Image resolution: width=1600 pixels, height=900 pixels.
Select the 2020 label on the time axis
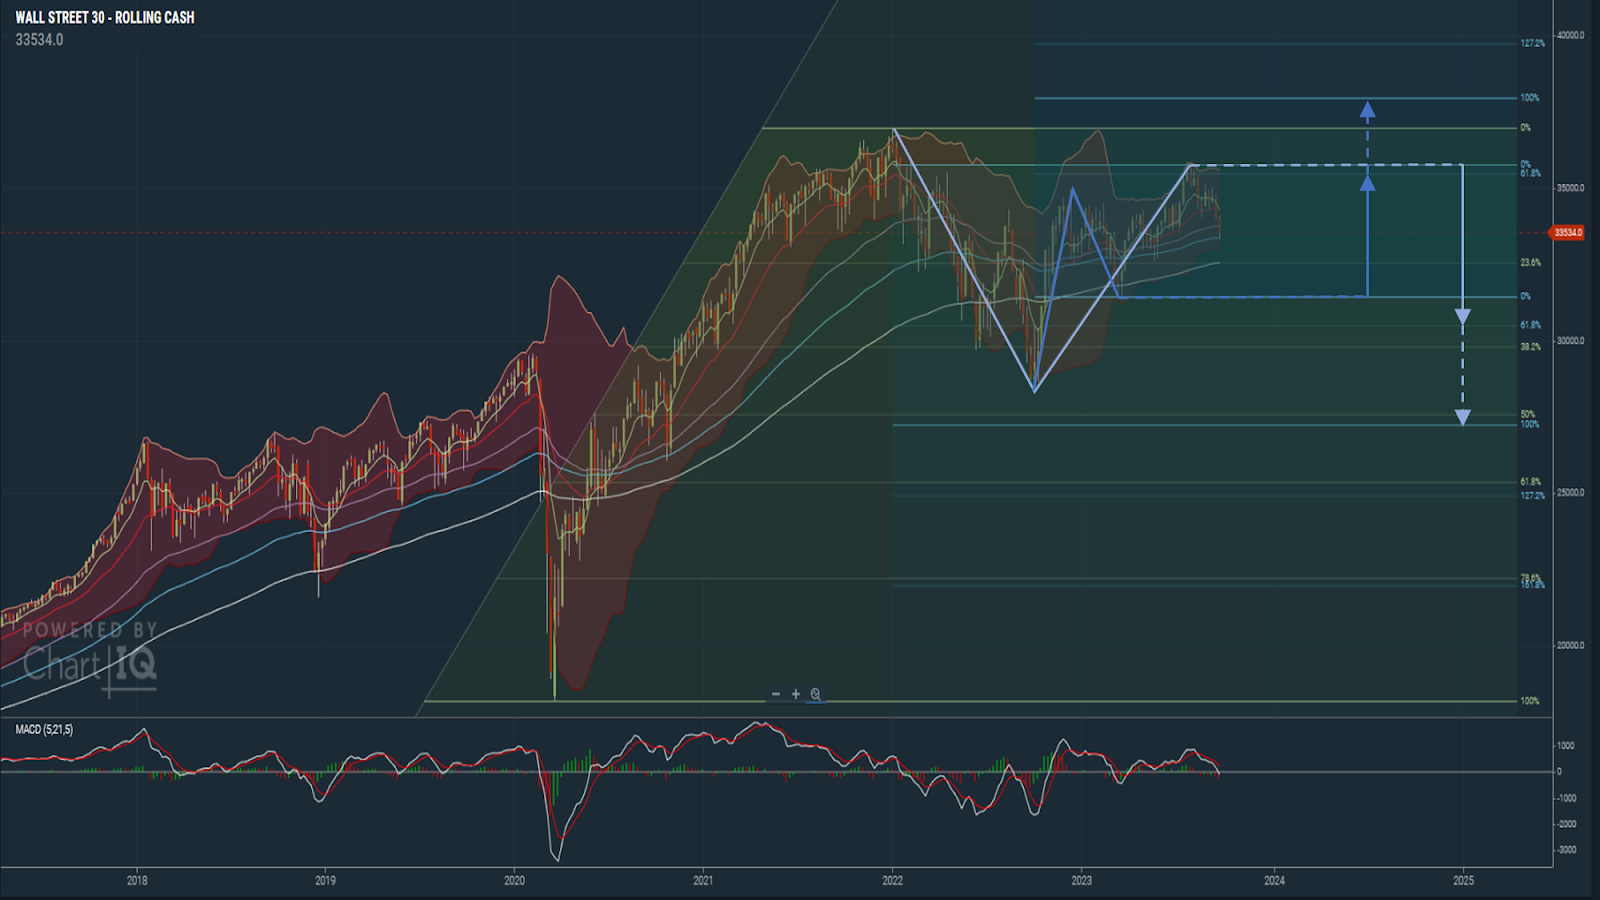[x=514, y=881]
